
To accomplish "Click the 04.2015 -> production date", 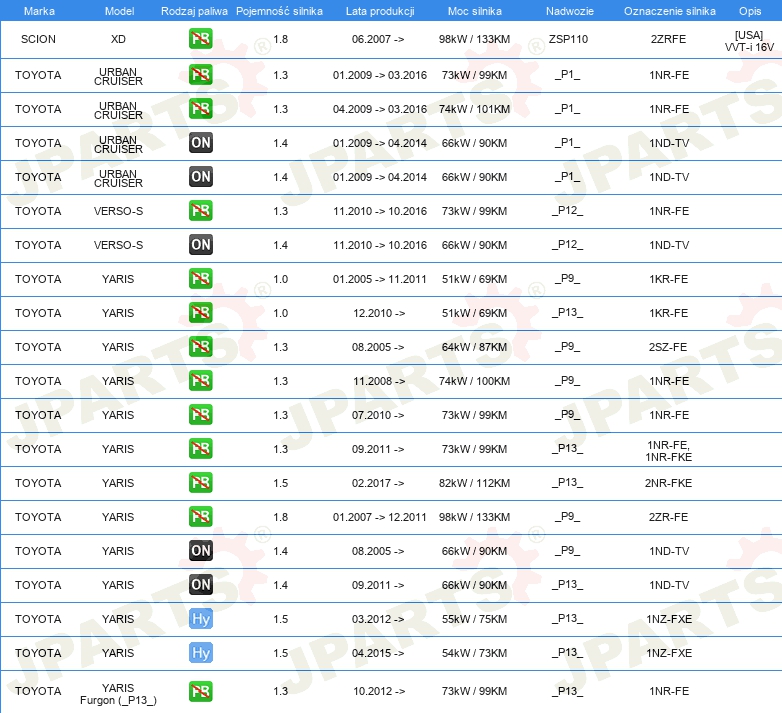I will point(378,653).
